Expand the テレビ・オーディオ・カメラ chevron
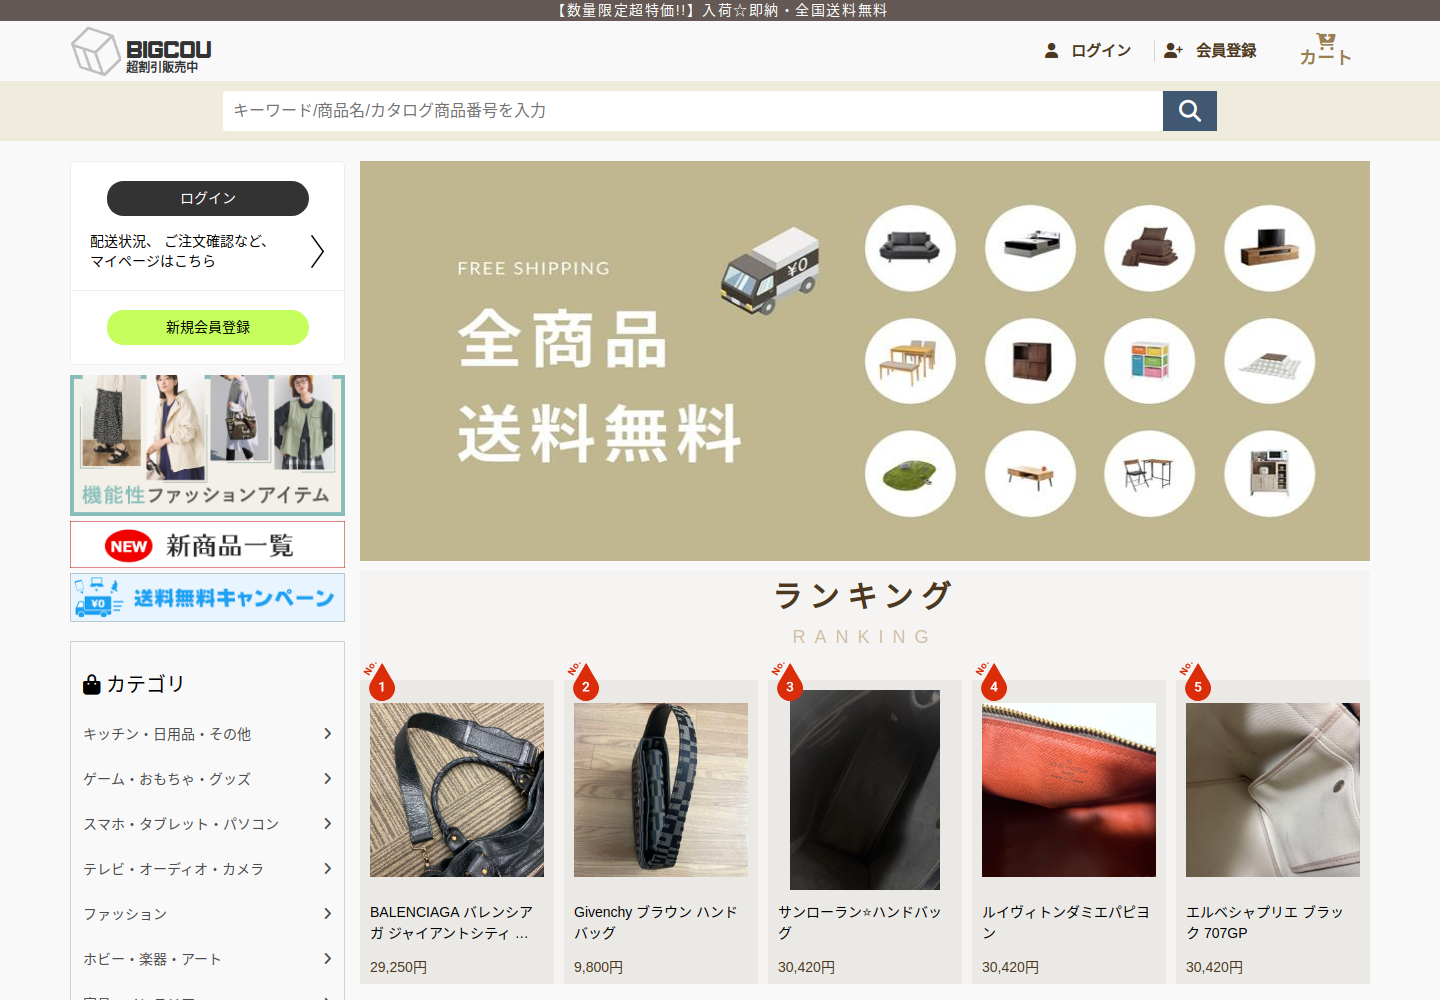Screen dimensions: 1440x1000 point(327,869)
